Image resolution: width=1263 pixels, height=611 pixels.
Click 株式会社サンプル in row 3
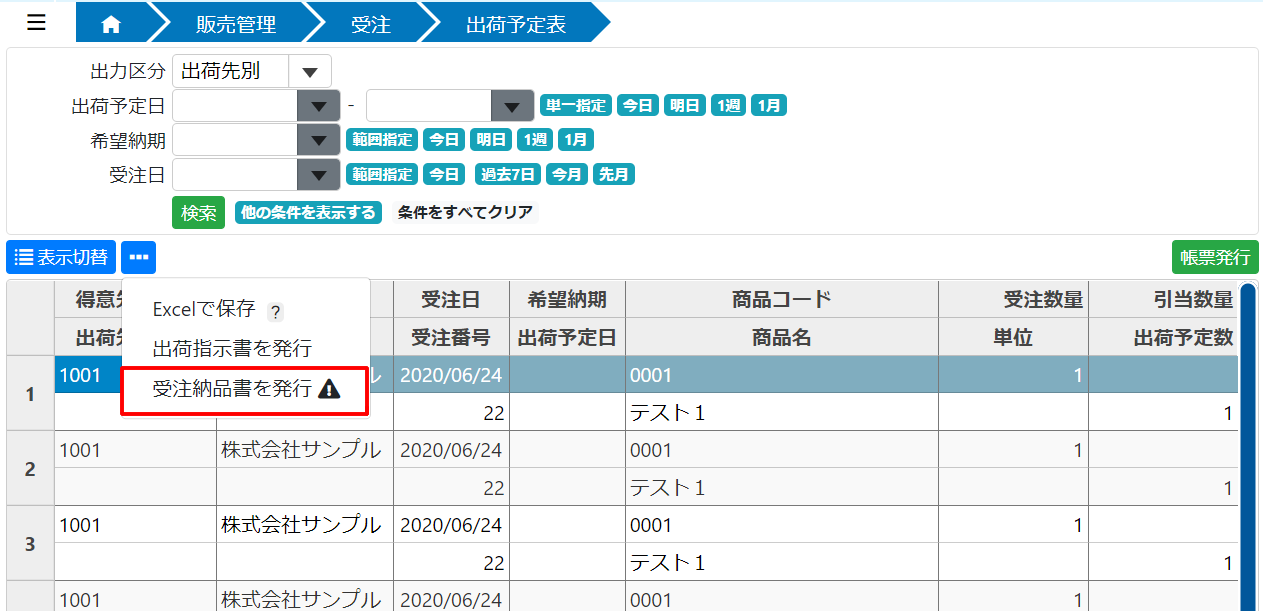click(305, 525)
